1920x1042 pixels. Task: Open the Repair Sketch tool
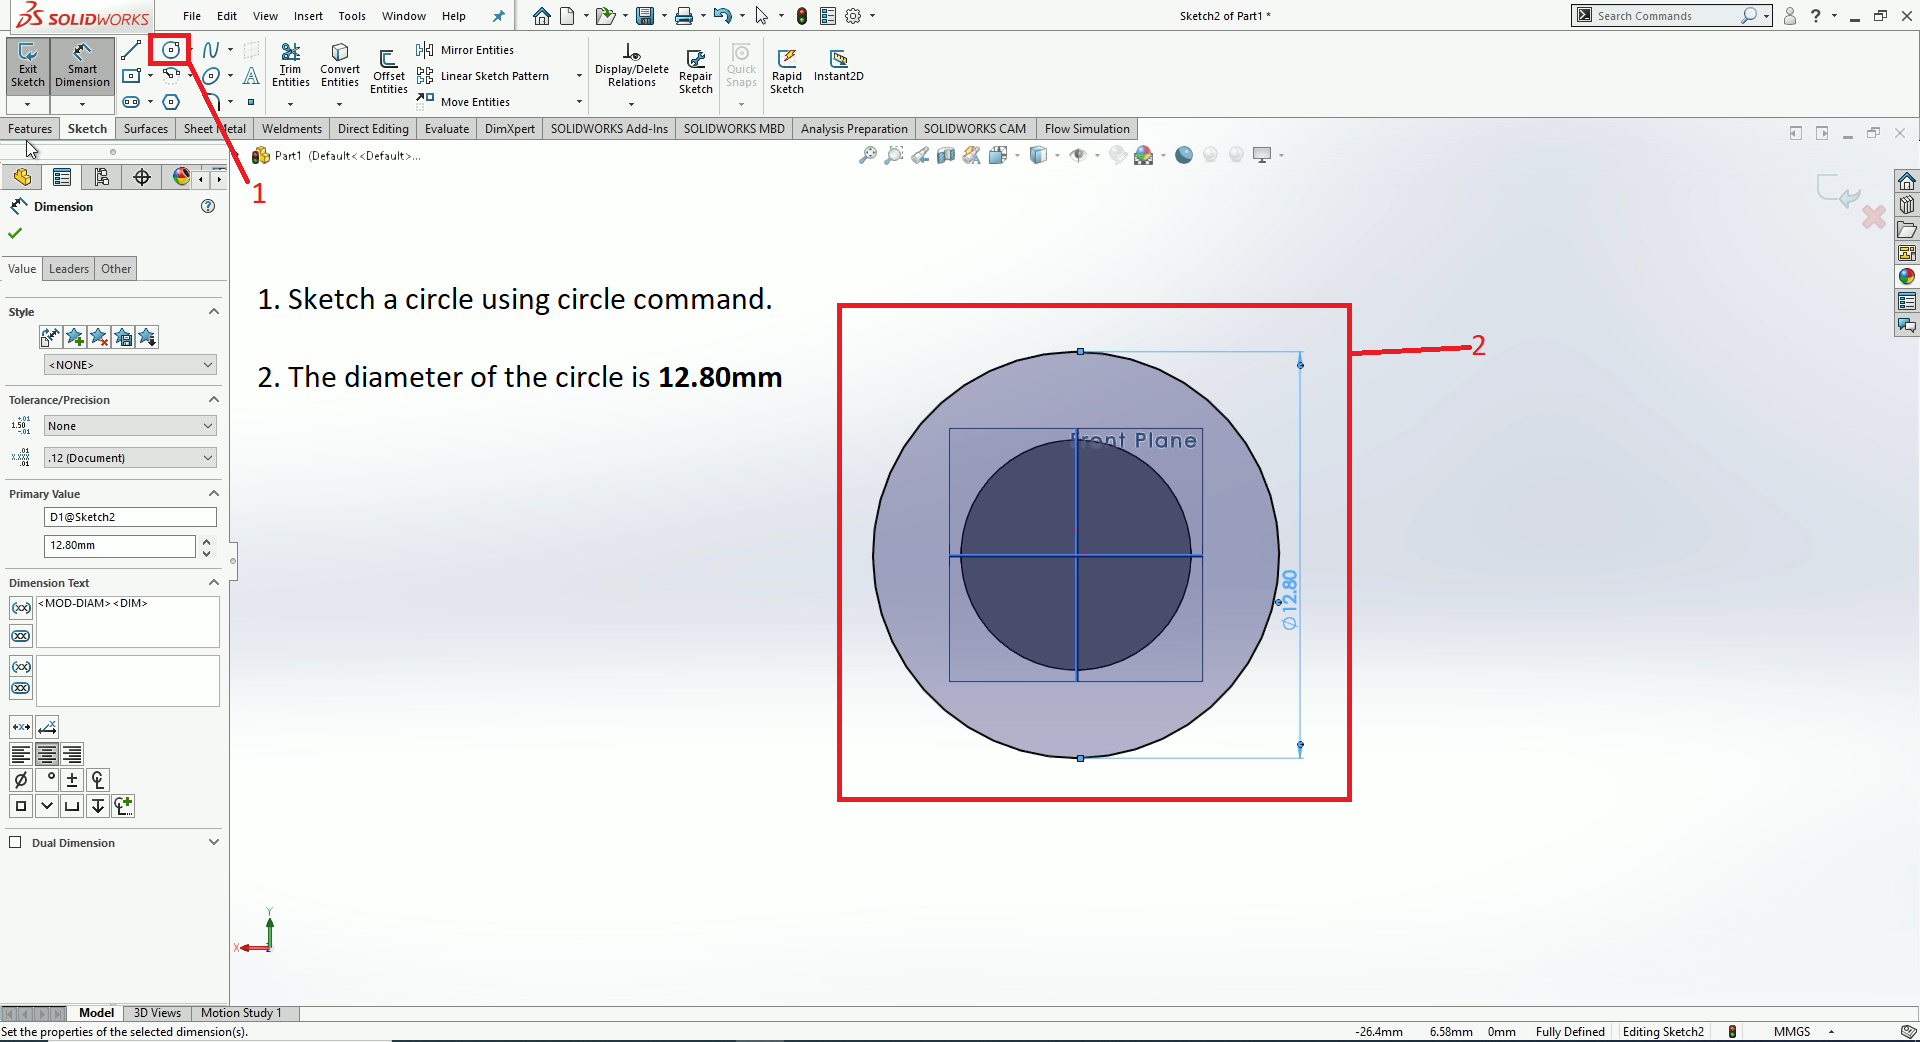tap(695, 70)
